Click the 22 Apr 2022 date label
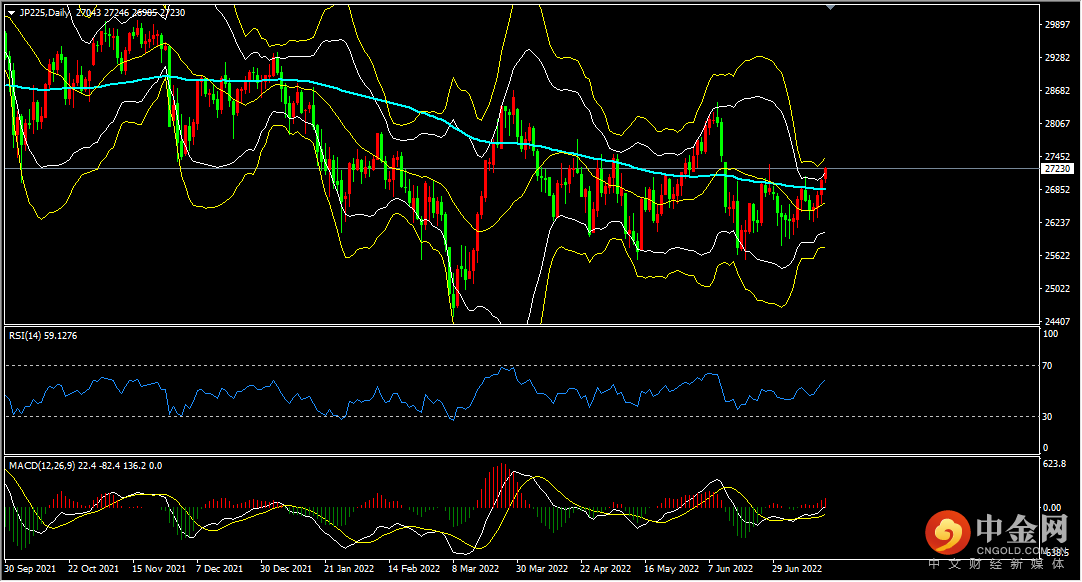1082x582 pixels. pos(604,569)
